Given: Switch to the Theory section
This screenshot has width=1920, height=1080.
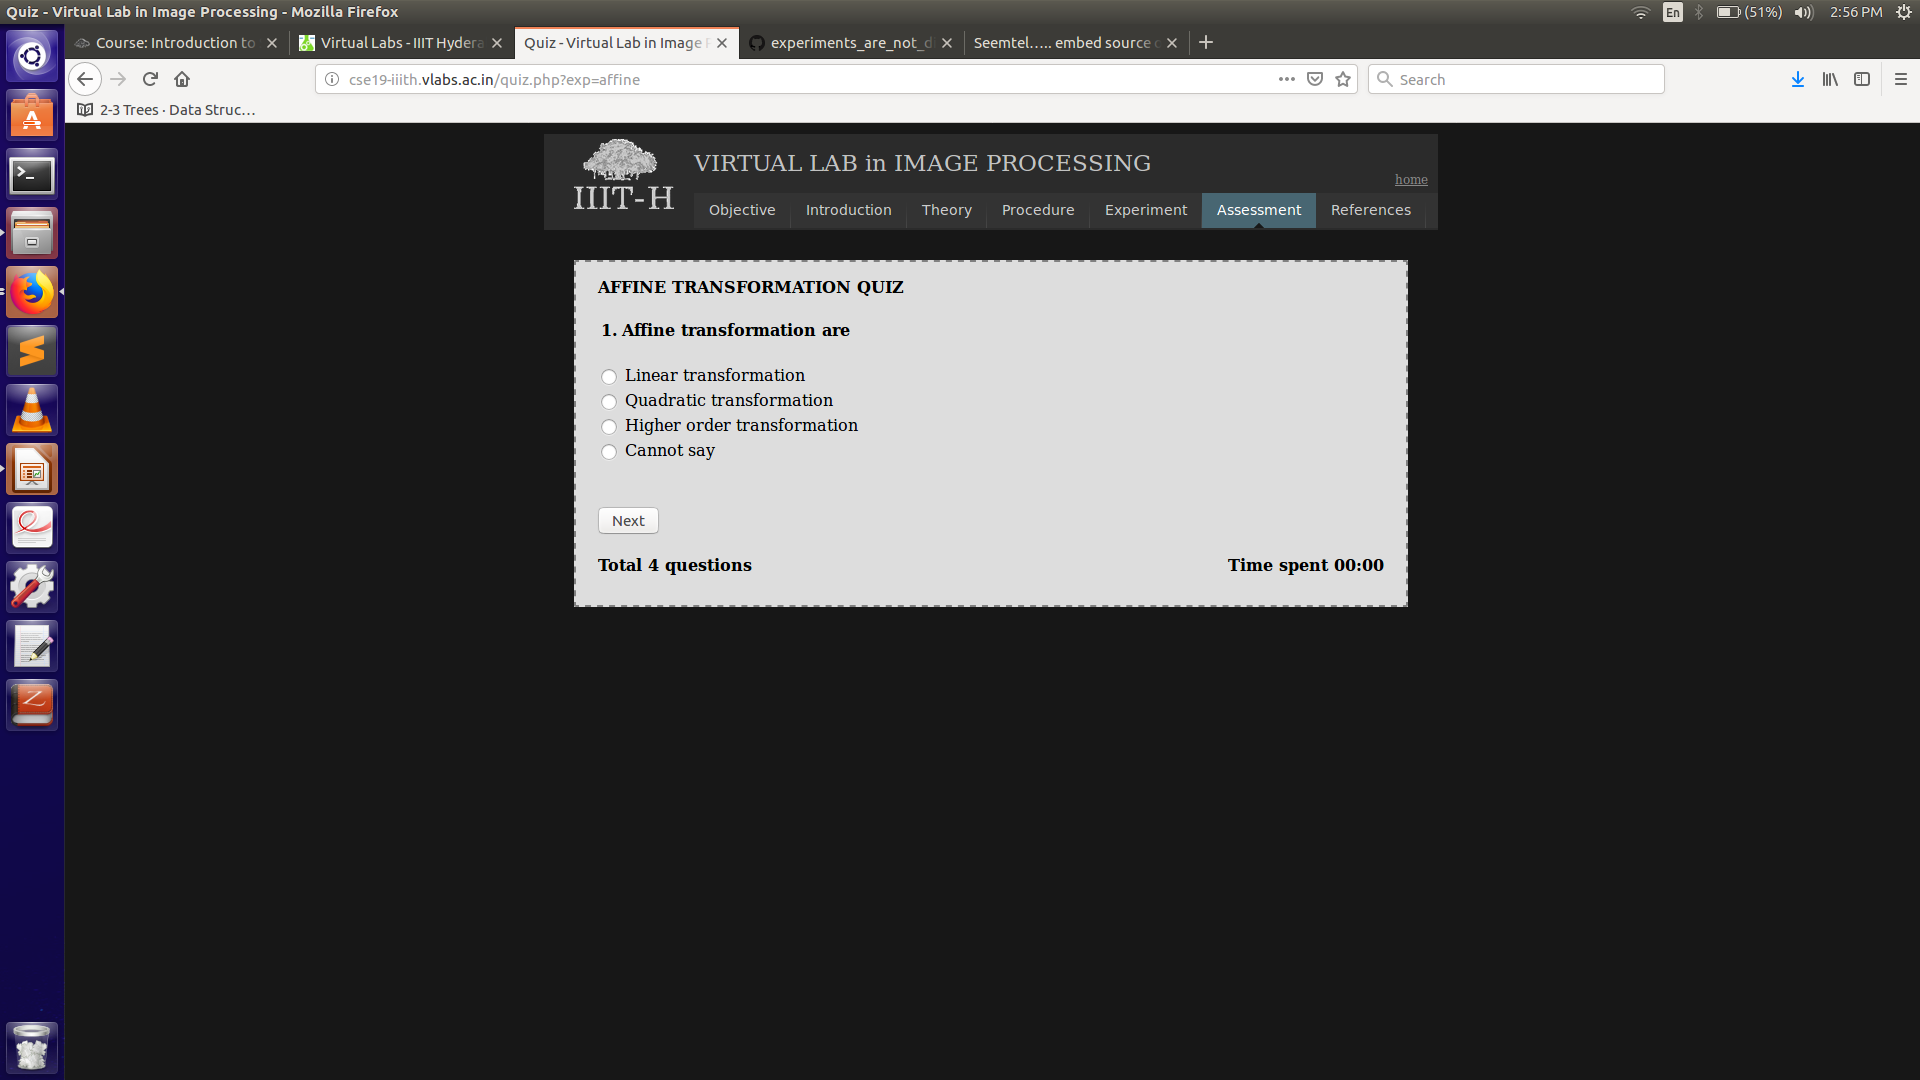Looking at the screenshot, I should click(945, 210).
